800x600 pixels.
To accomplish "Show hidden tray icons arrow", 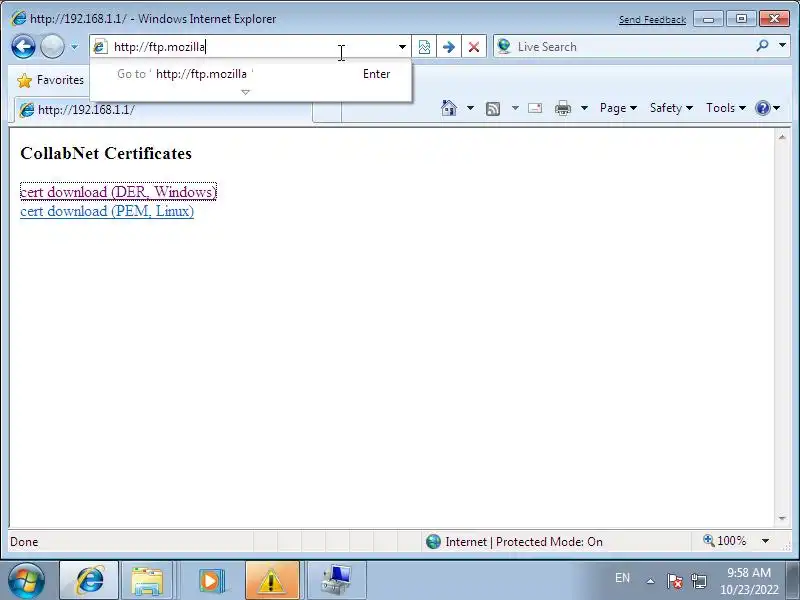I will [x=651, y=581].
